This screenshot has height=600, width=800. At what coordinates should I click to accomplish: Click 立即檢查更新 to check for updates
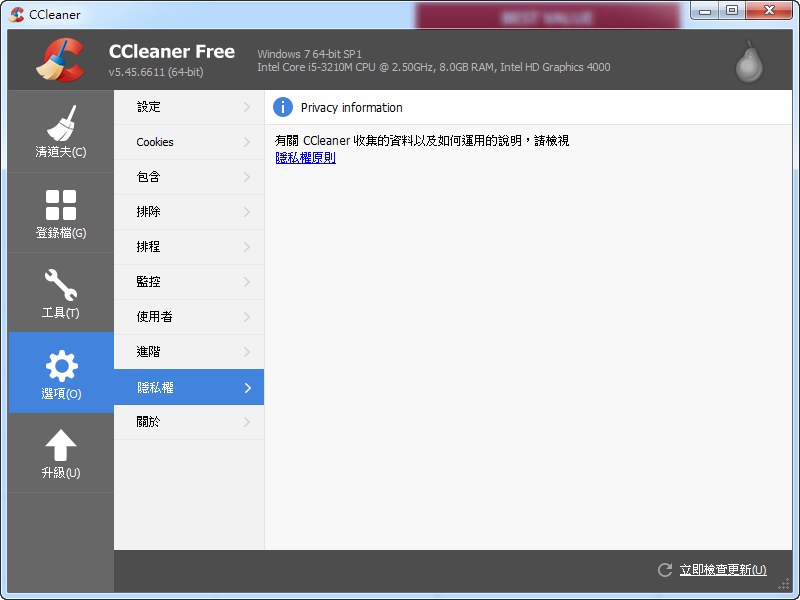(722, 569)
